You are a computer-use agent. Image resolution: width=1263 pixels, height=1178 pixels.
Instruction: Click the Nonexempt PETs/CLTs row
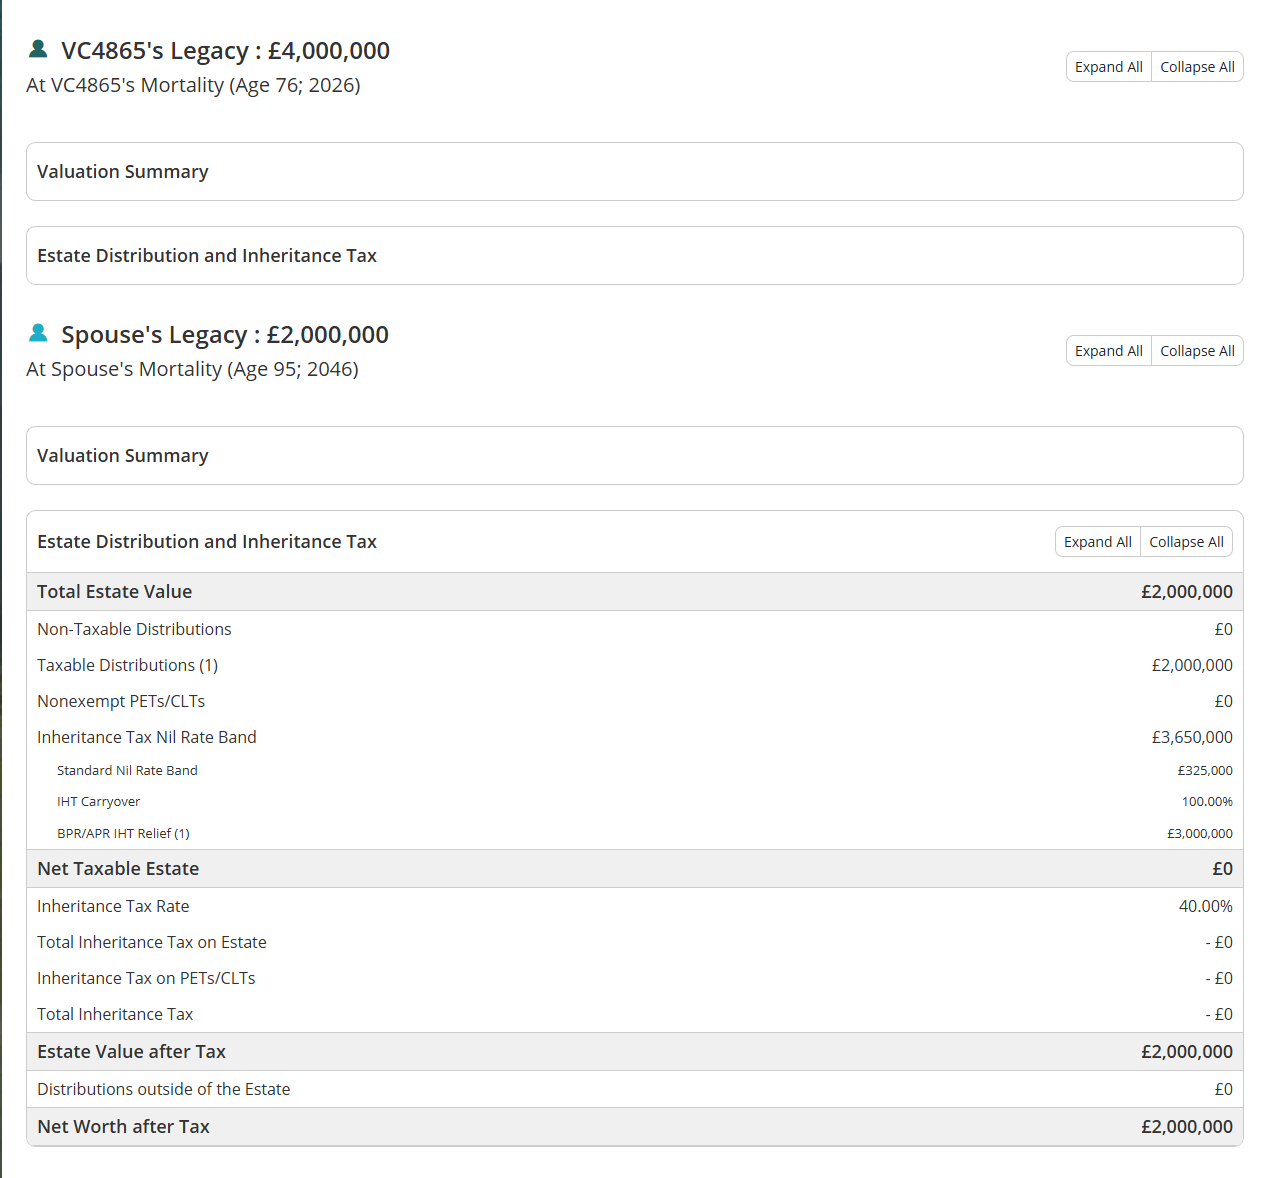click(121, 702)
